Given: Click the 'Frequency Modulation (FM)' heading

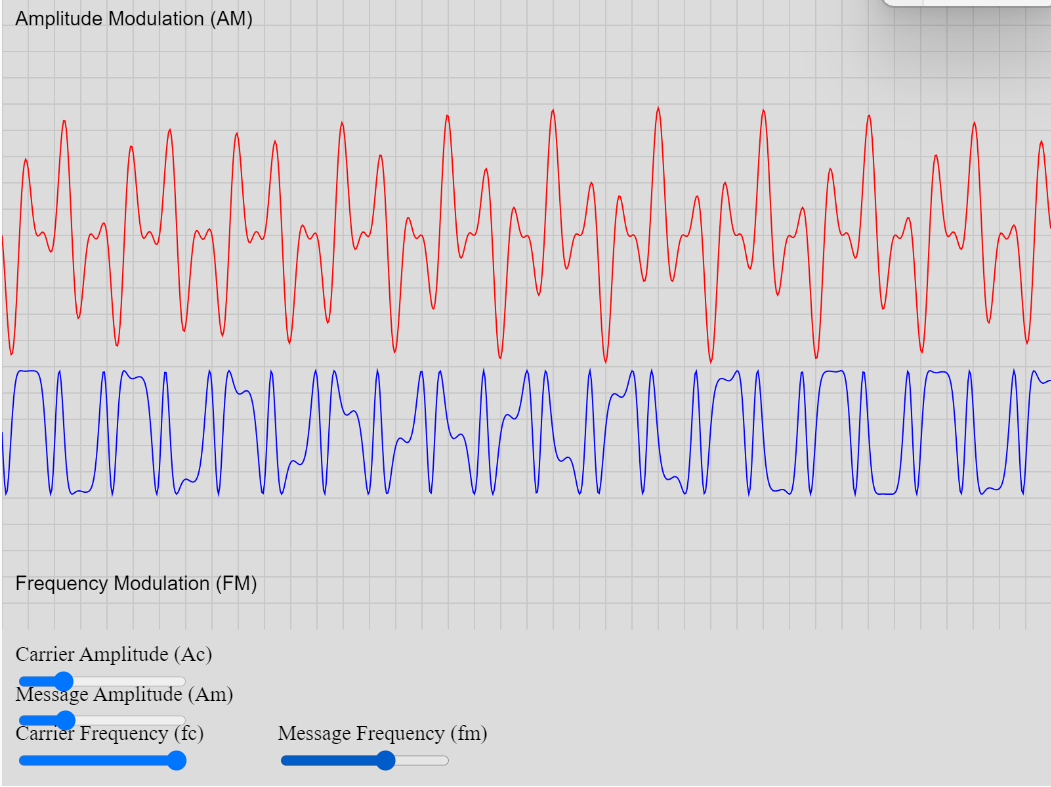Looking at the screenshot, I should pyautogui.click(x=136, y=583).
